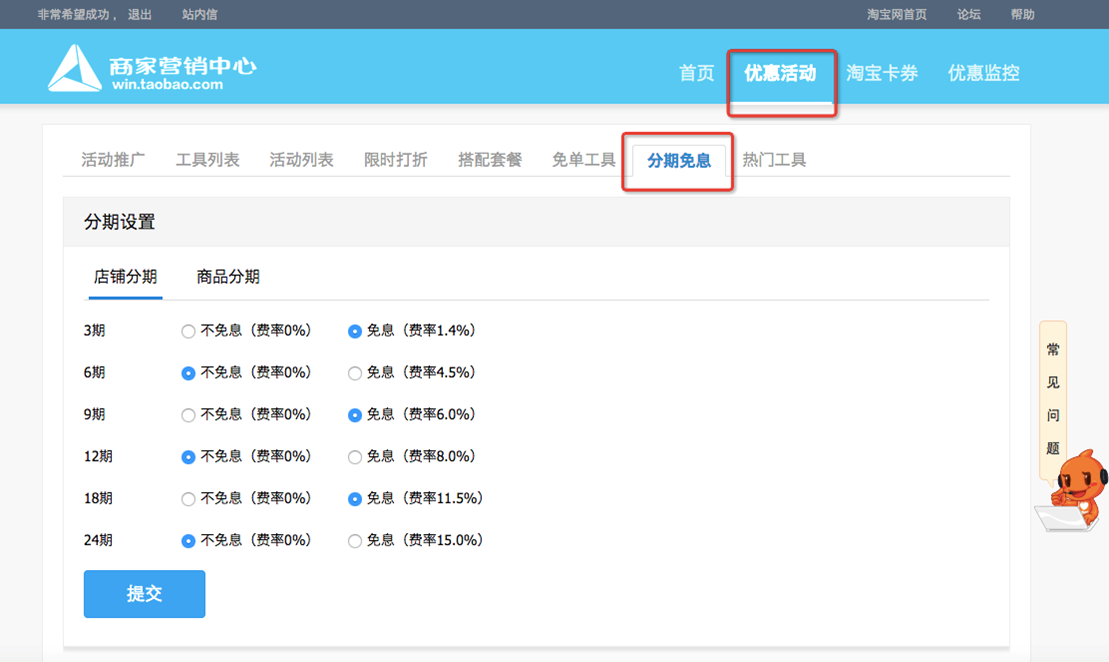The image size is (1109, 662).
Task: Go to the 限时打折 tab
Action: 395,160
